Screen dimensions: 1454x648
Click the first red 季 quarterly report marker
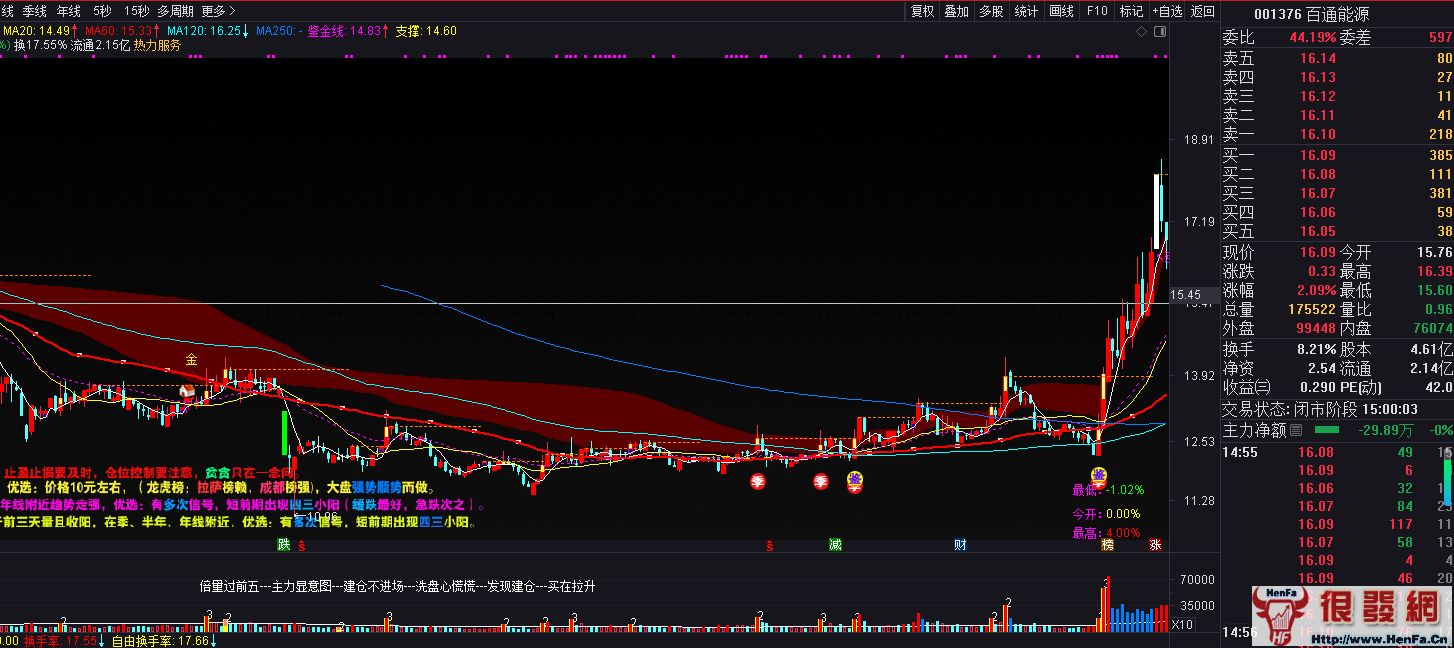tap(758, 481)
